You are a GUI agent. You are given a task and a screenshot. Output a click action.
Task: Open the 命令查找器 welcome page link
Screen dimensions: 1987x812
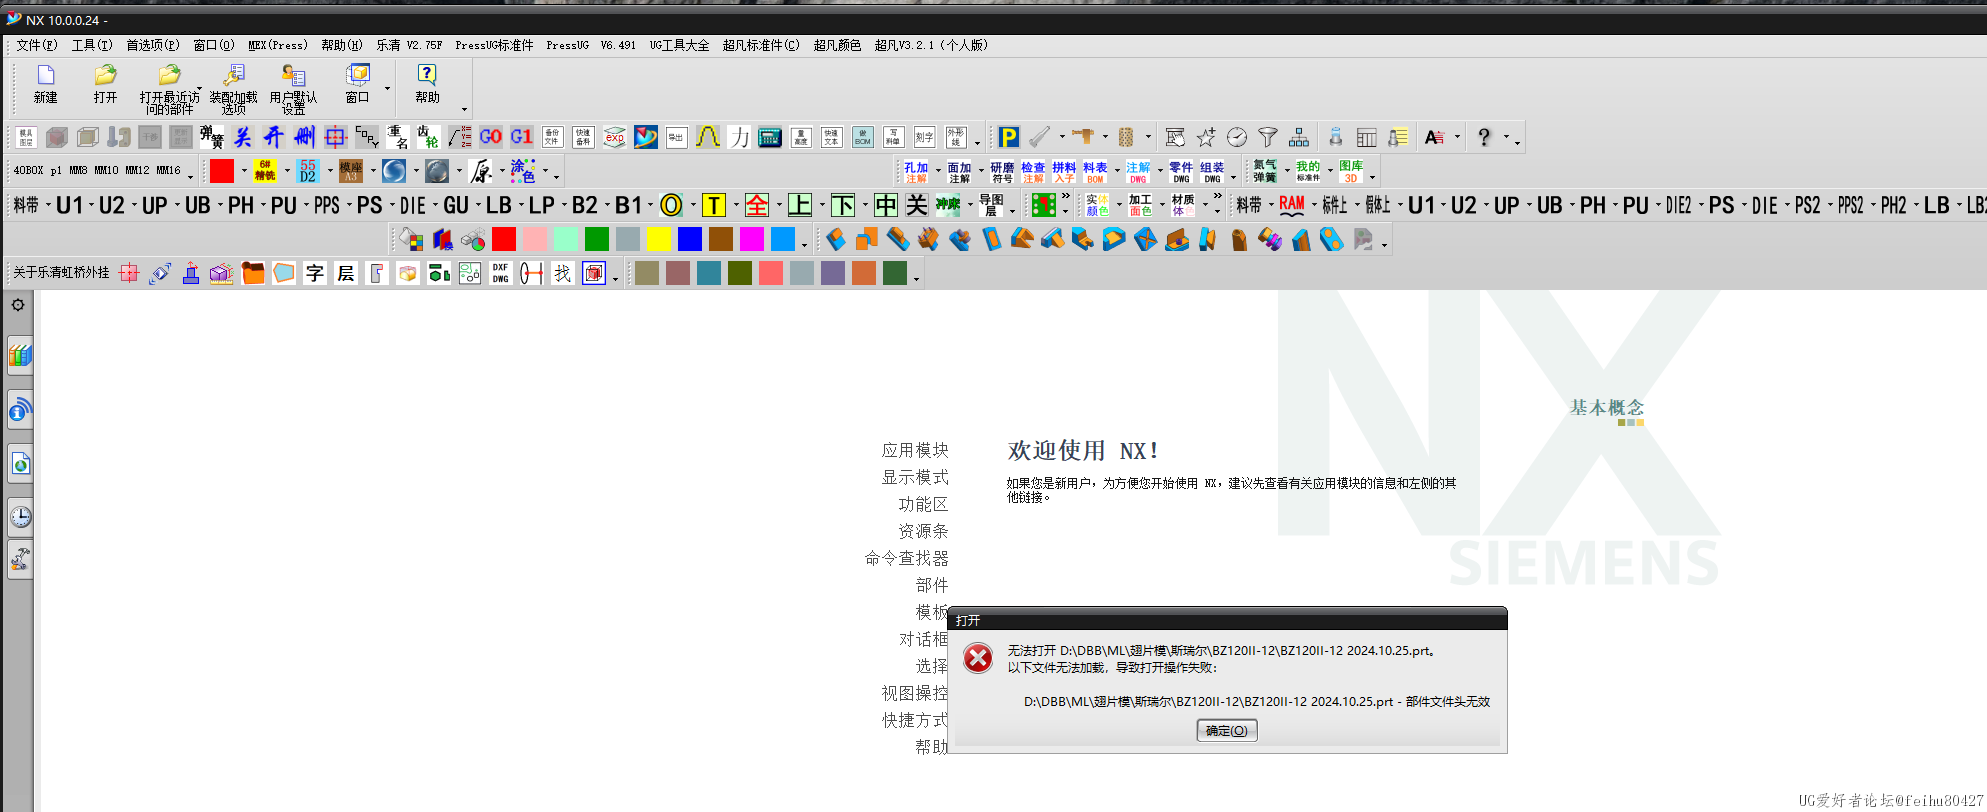907,558
